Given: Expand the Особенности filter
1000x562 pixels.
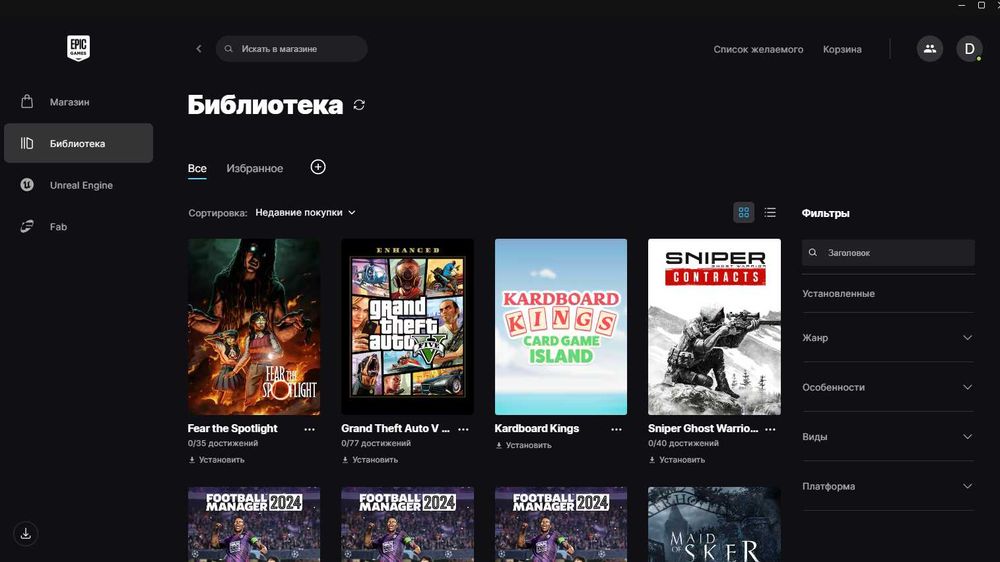Looking at the screenshot, I should [x=888, y=387].
